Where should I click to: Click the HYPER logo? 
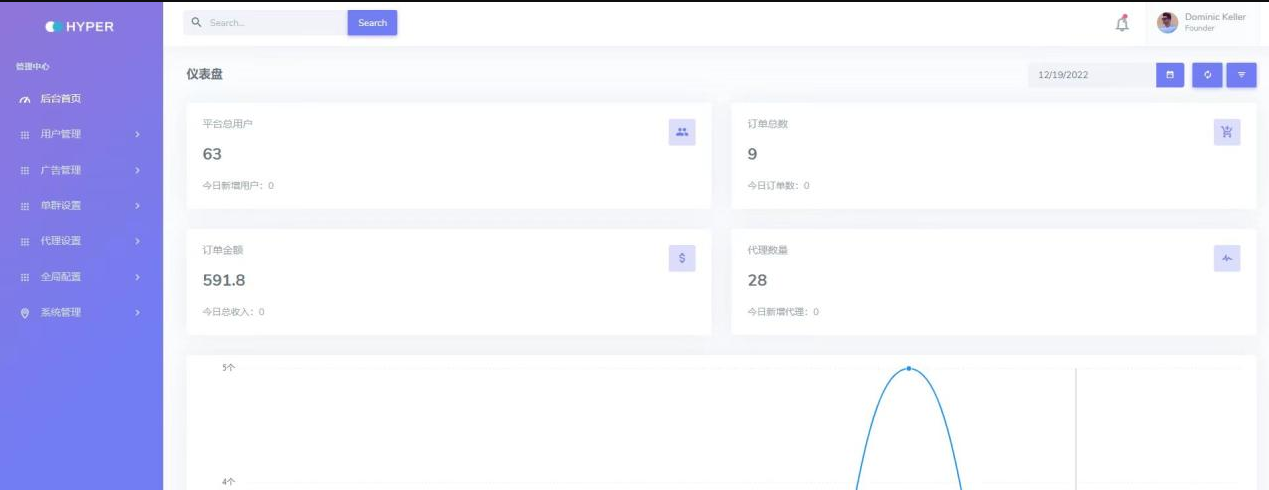80,26
